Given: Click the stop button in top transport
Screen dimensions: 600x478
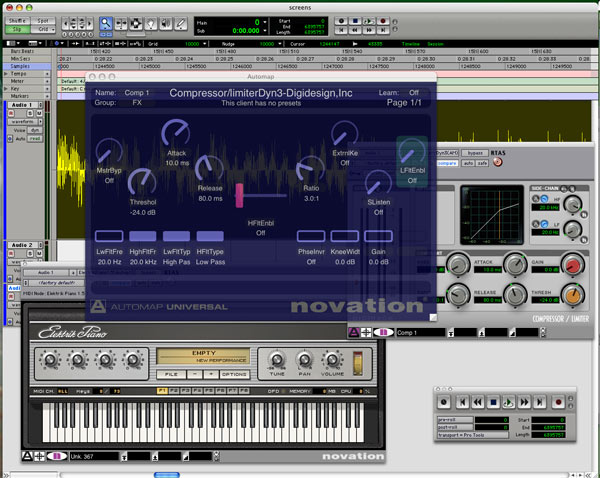Looking at the screenshot, I should (x=355, y=21).
